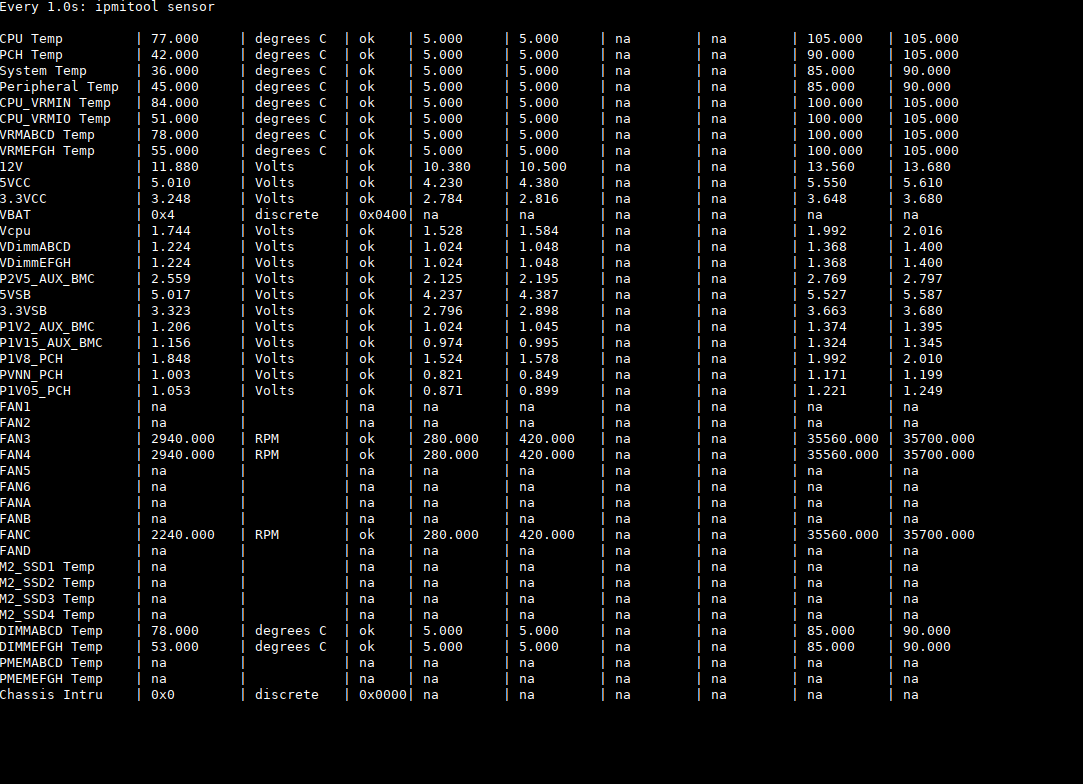Viewport: 1083px width, 784px height.
Task: Select the 11.880 reading for 12V
Action: [175, 167]
